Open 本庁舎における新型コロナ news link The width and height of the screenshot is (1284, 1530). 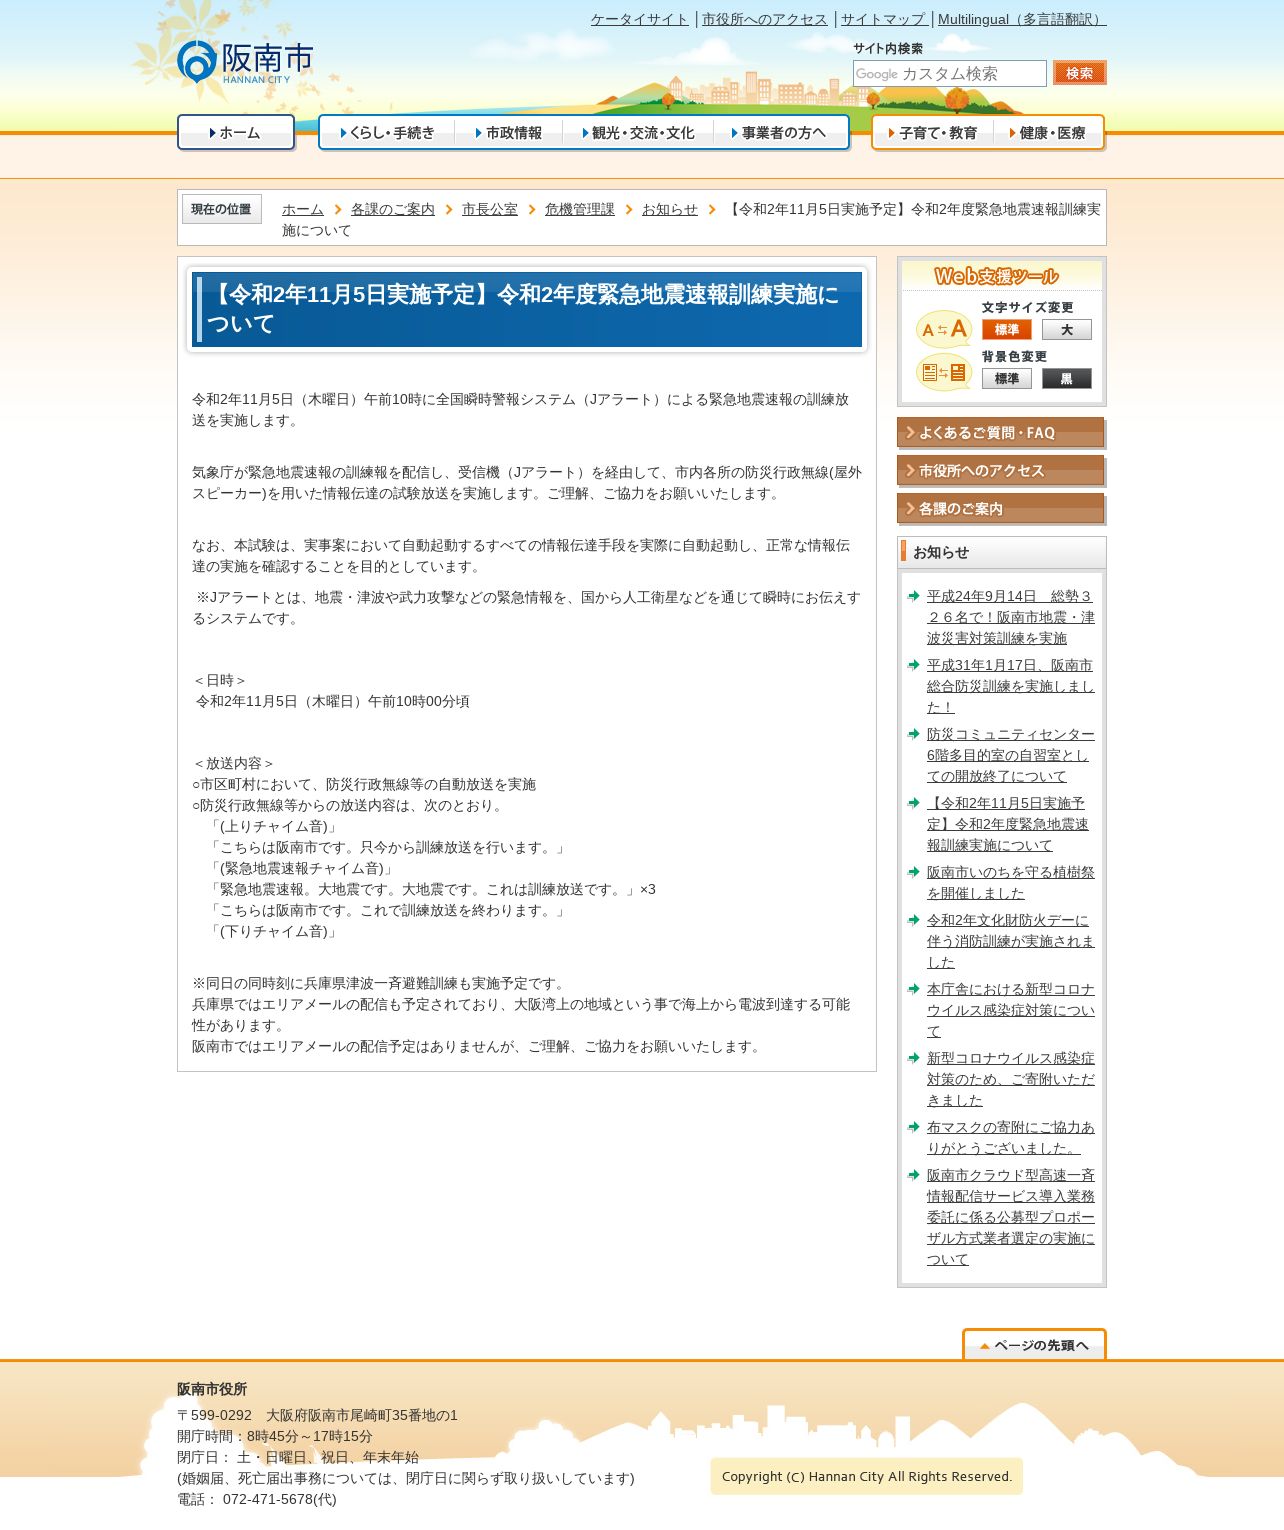(1010, 1010)
